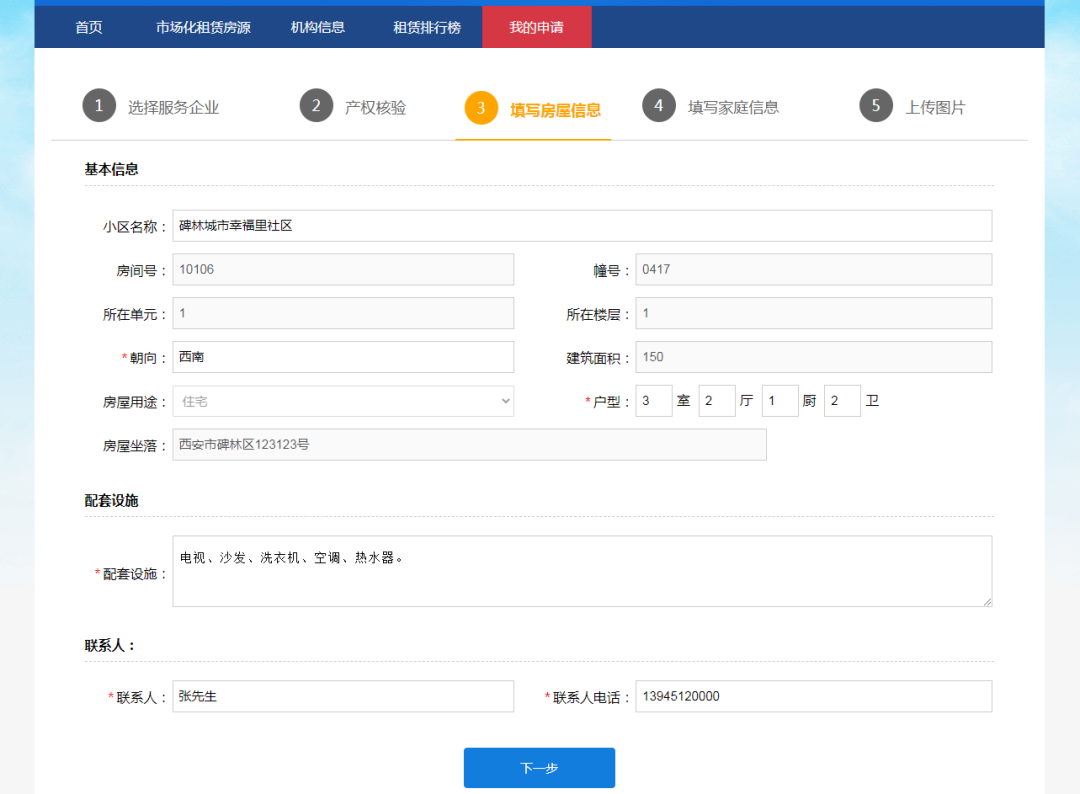Click the 卫 count input box

point(842,401)
